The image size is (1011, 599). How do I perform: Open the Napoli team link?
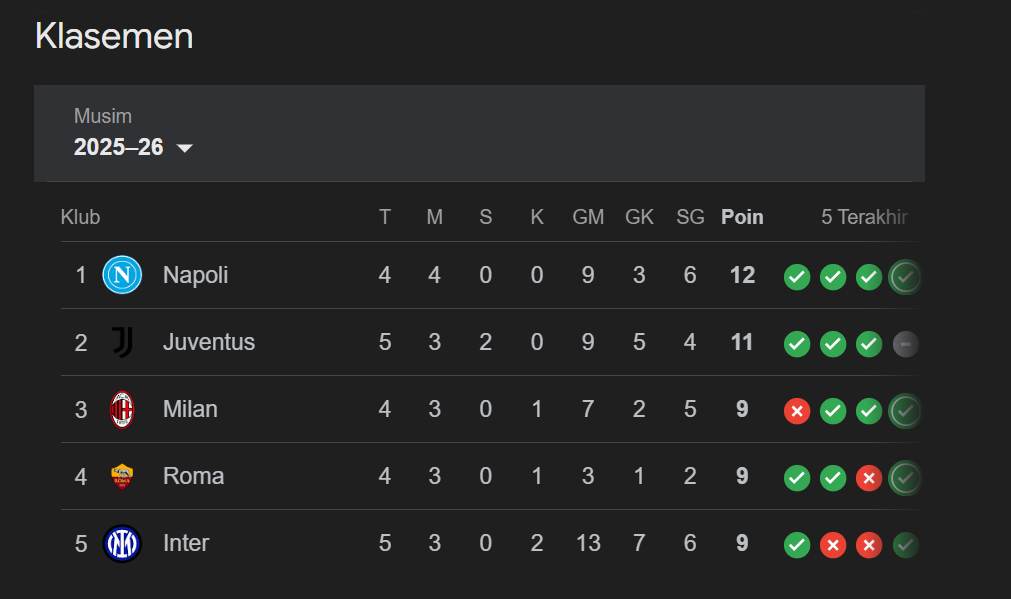(195, 275)
